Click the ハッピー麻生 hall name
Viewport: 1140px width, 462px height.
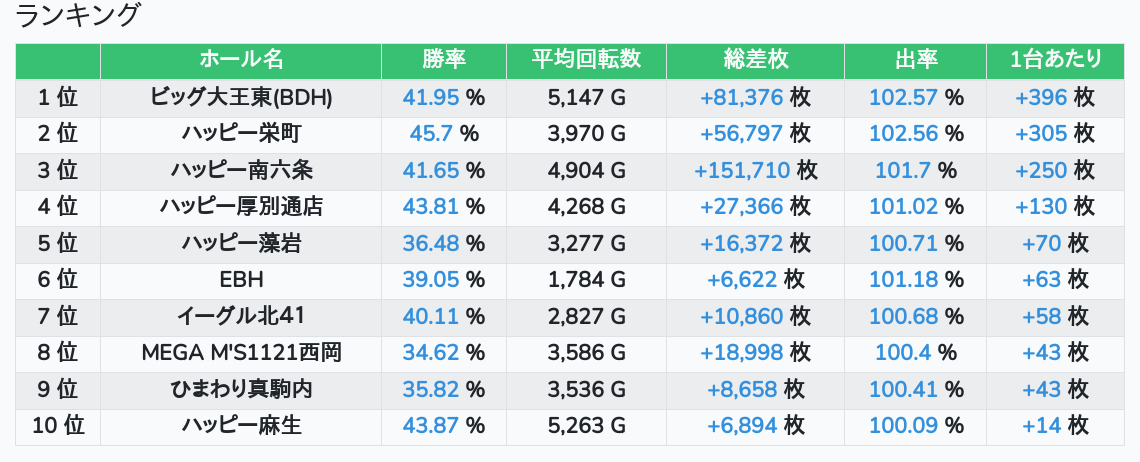[x=241, y=426]
